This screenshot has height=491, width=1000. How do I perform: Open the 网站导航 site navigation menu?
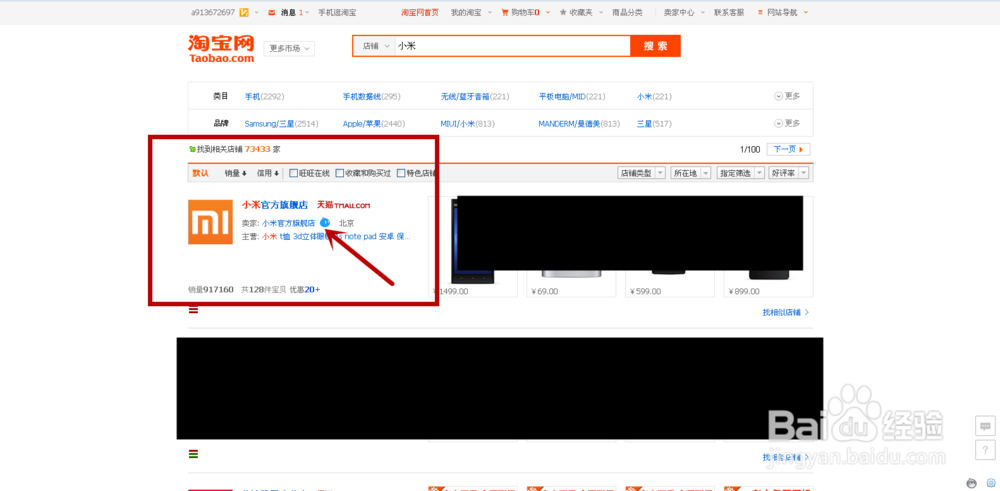[782, 12]
